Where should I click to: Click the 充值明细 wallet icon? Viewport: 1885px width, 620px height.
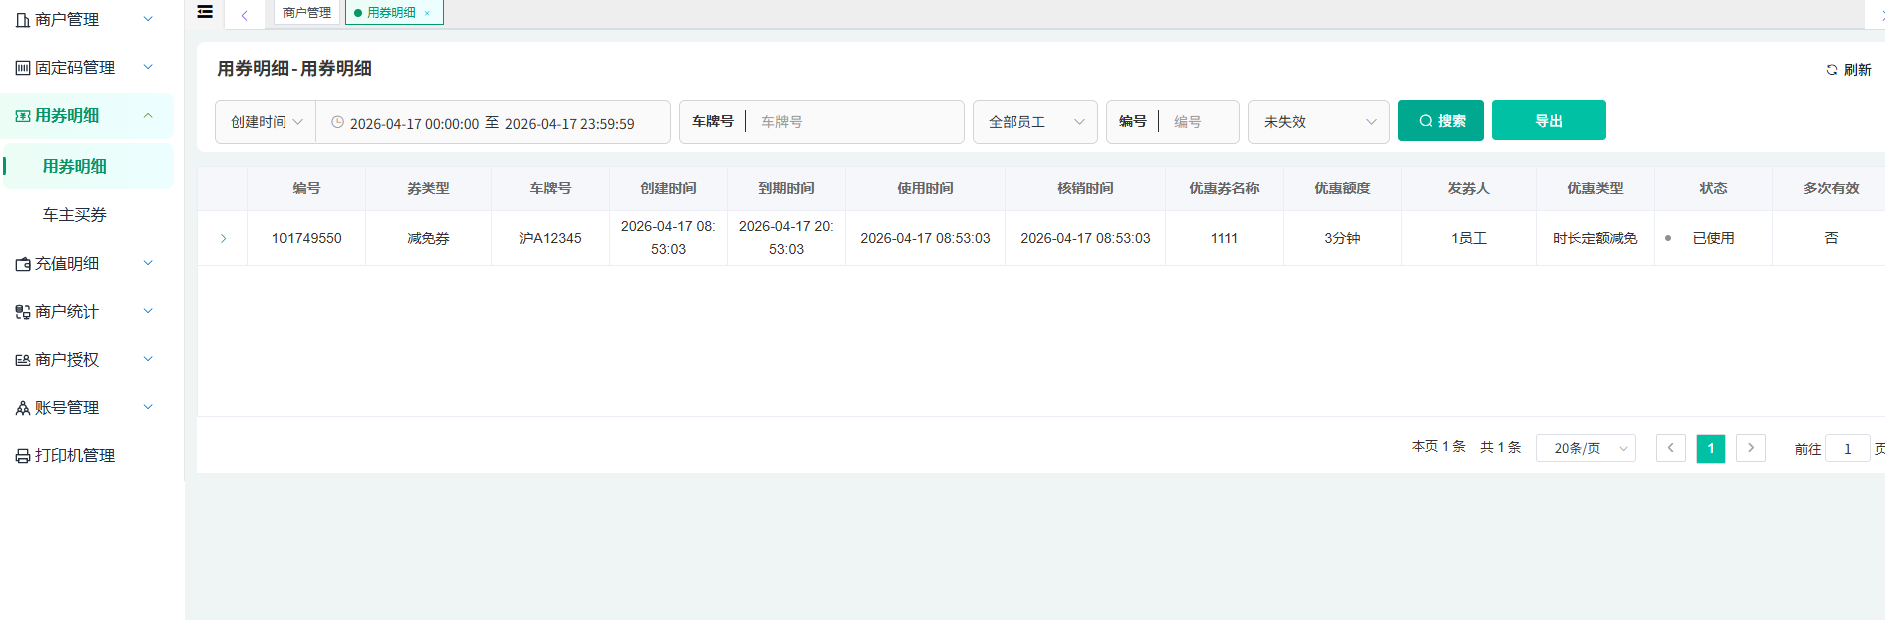click(23, 264)
